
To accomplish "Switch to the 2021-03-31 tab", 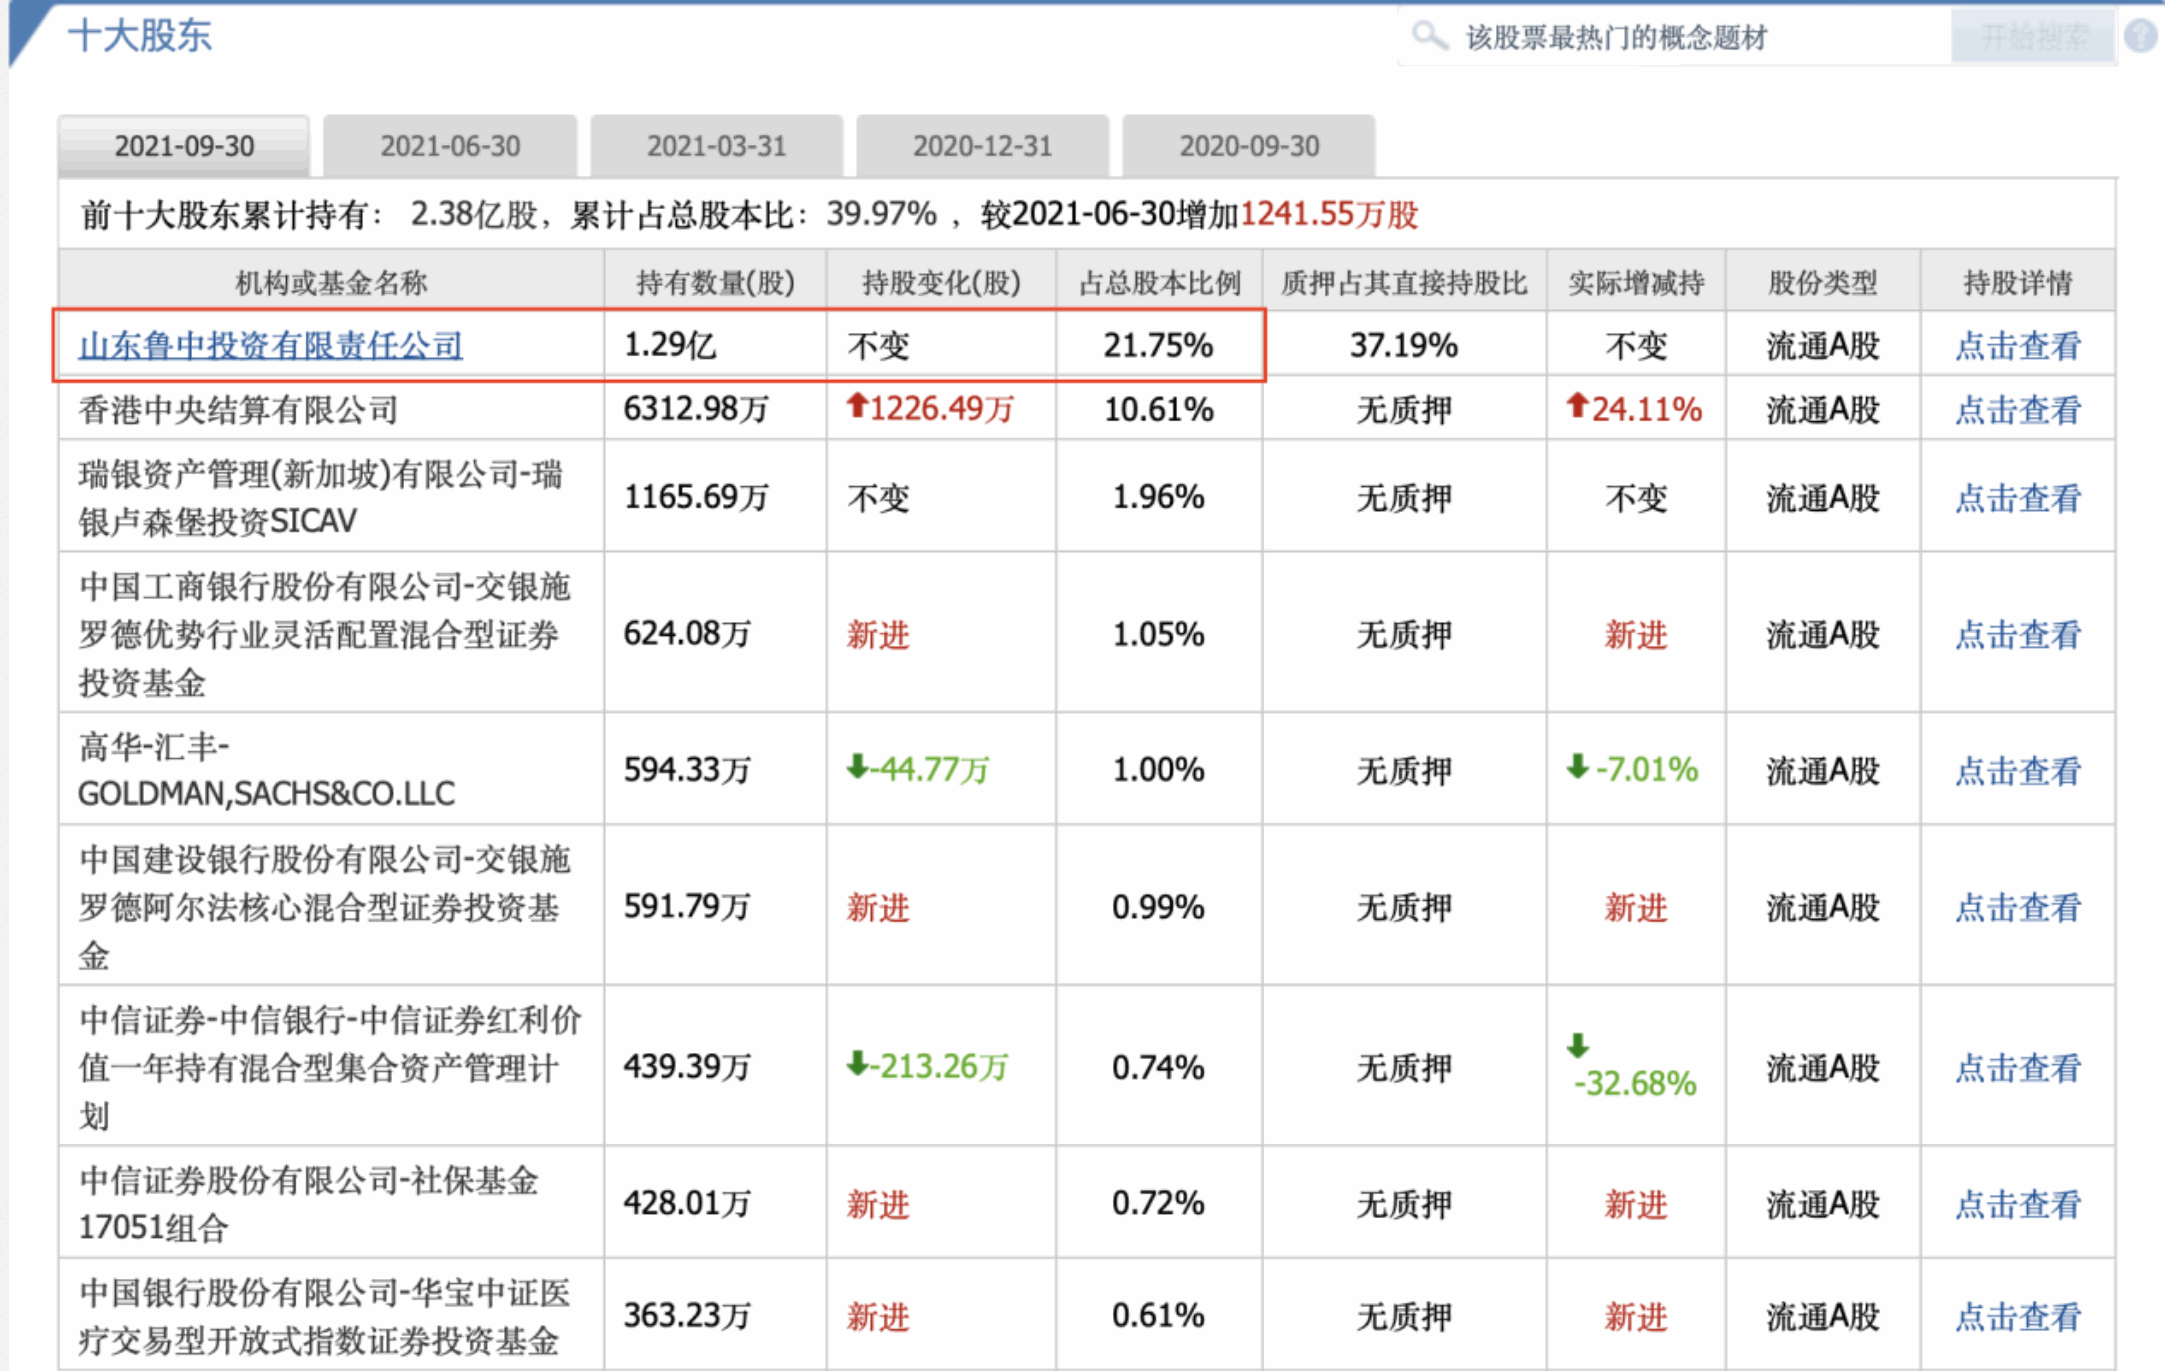I will (x=716, y=146).
